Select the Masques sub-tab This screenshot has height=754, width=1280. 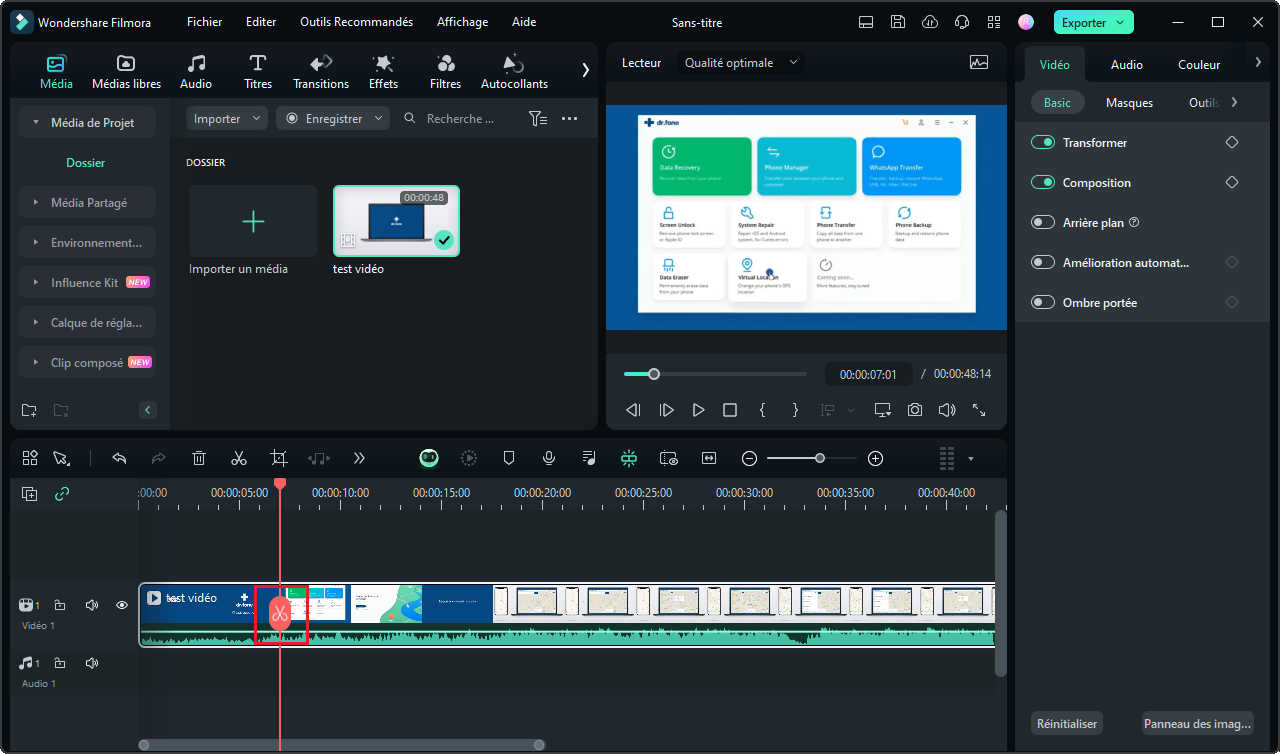[1129, 102]
